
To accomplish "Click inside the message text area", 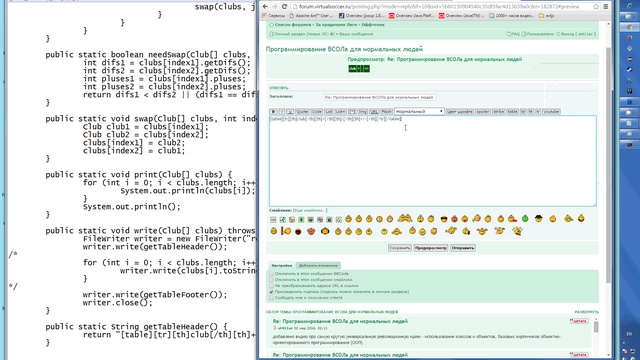I will 432,161.
